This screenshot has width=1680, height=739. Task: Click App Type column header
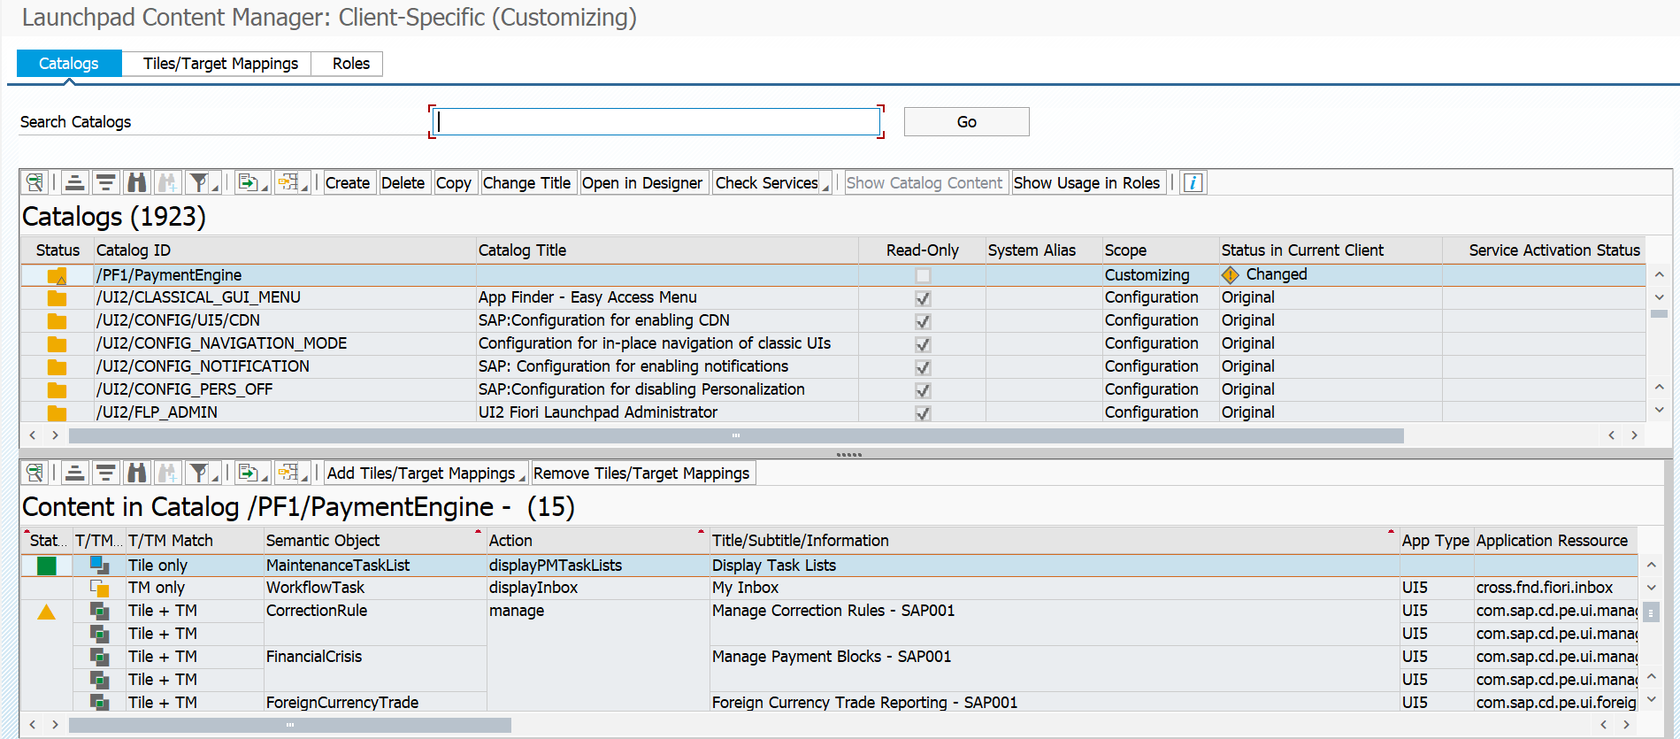pos(1435,541)
